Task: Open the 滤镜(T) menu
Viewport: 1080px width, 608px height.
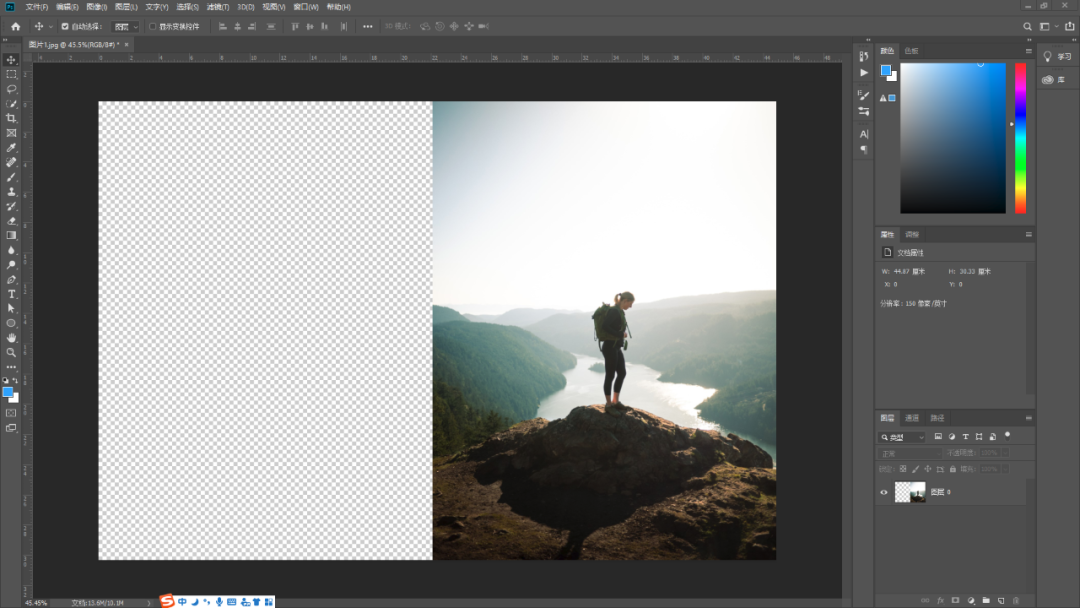Action: coord(218,7)
